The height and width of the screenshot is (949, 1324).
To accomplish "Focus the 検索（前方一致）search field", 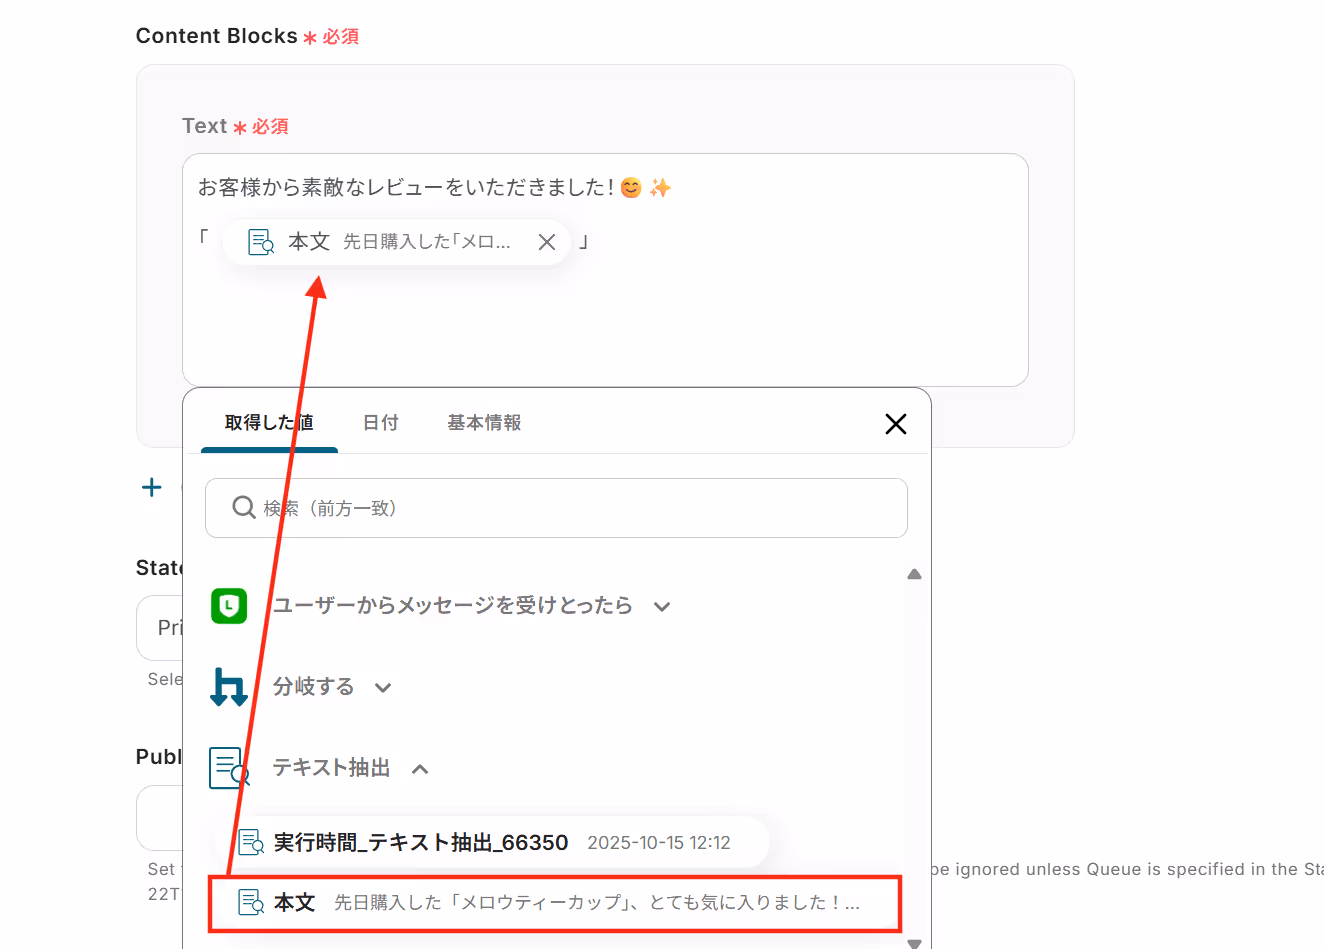I will 556,508.
